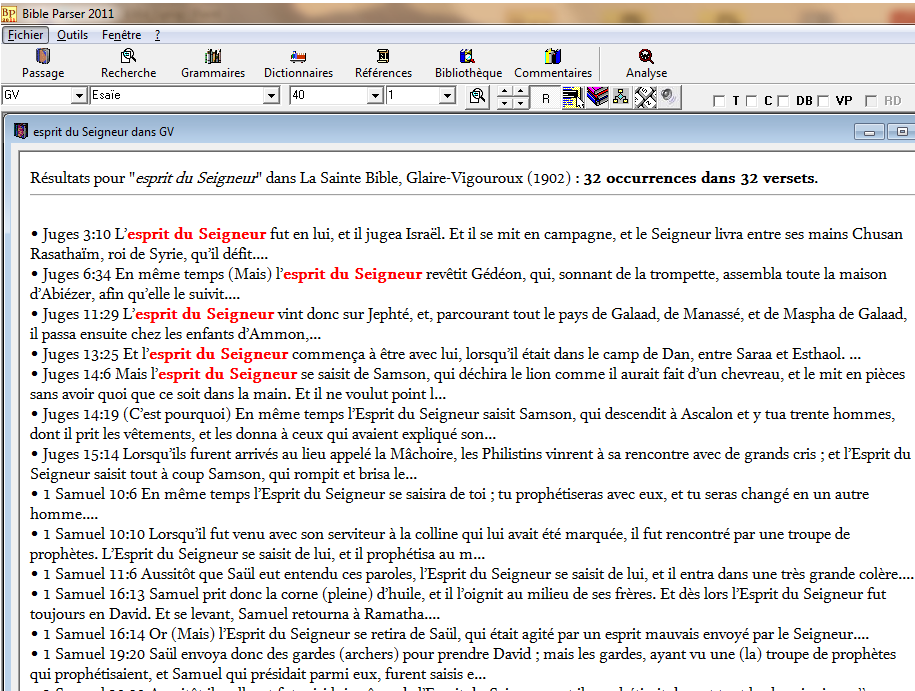
Task: Click the text list icon with cursor
Action: pos(573,97)
